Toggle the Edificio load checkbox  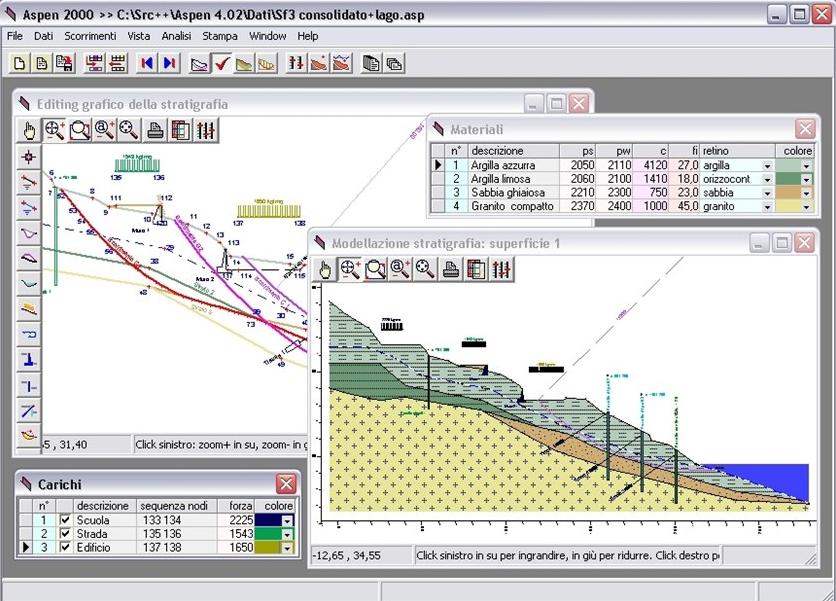click(x=65, y=548)
